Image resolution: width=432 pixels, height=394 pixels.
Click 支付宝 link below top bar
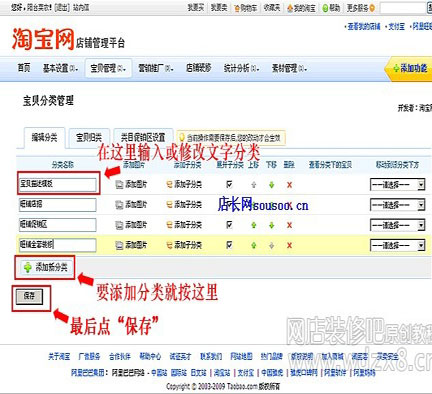[397, 26]
